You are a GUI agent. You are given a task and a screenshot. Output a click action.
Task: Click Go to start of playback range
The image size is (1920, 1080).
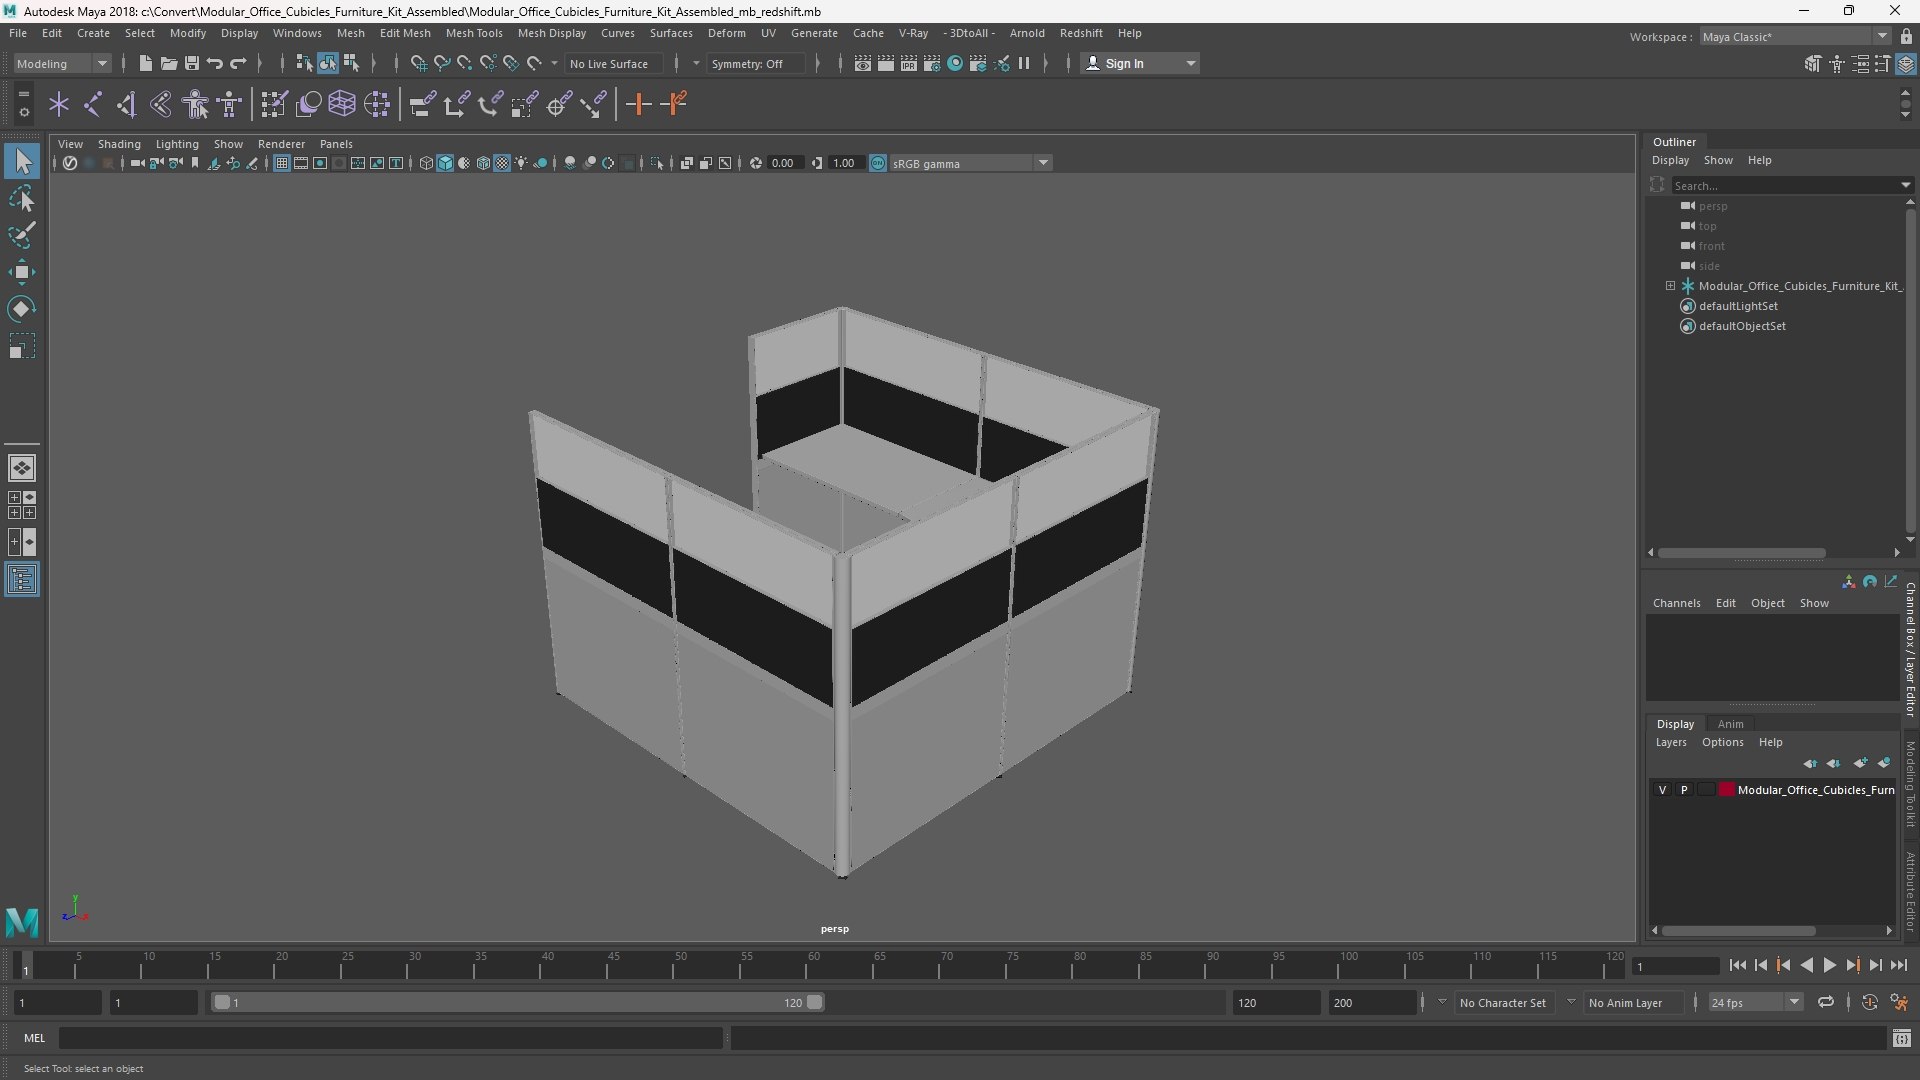1737,965
